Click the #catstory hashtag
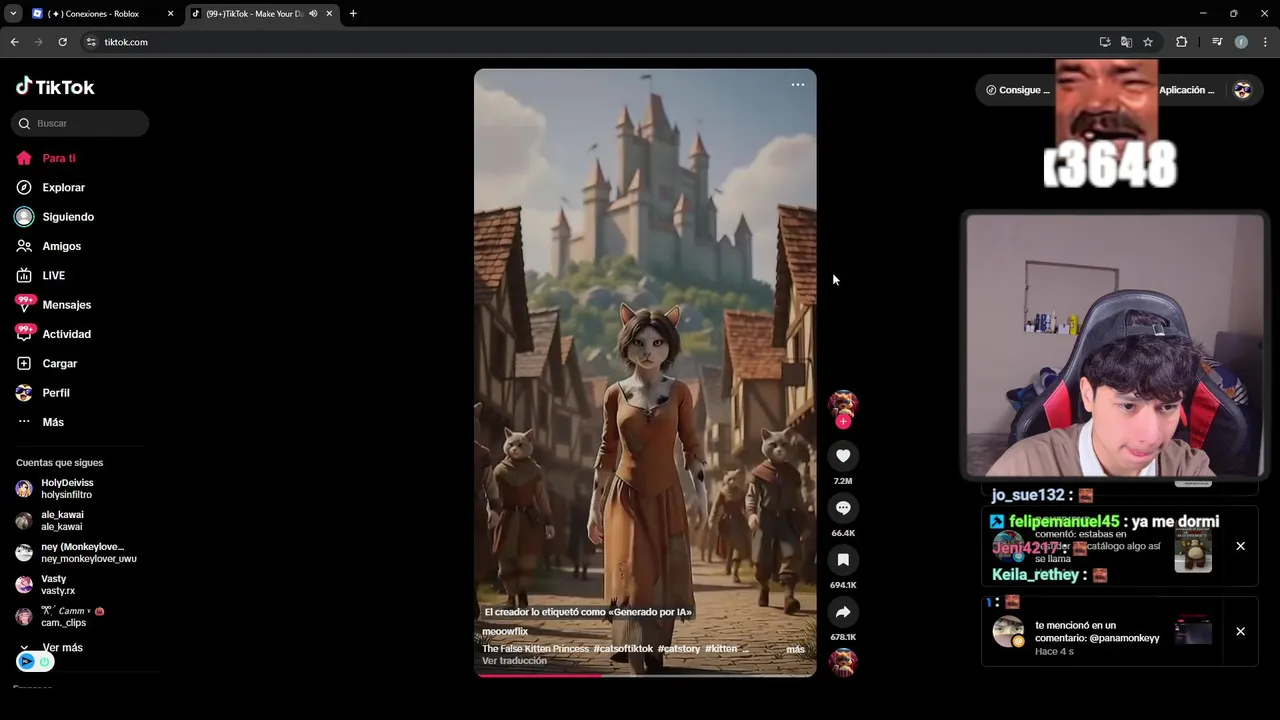Viewport: 1280px width, 720px height. click(679, 649)
